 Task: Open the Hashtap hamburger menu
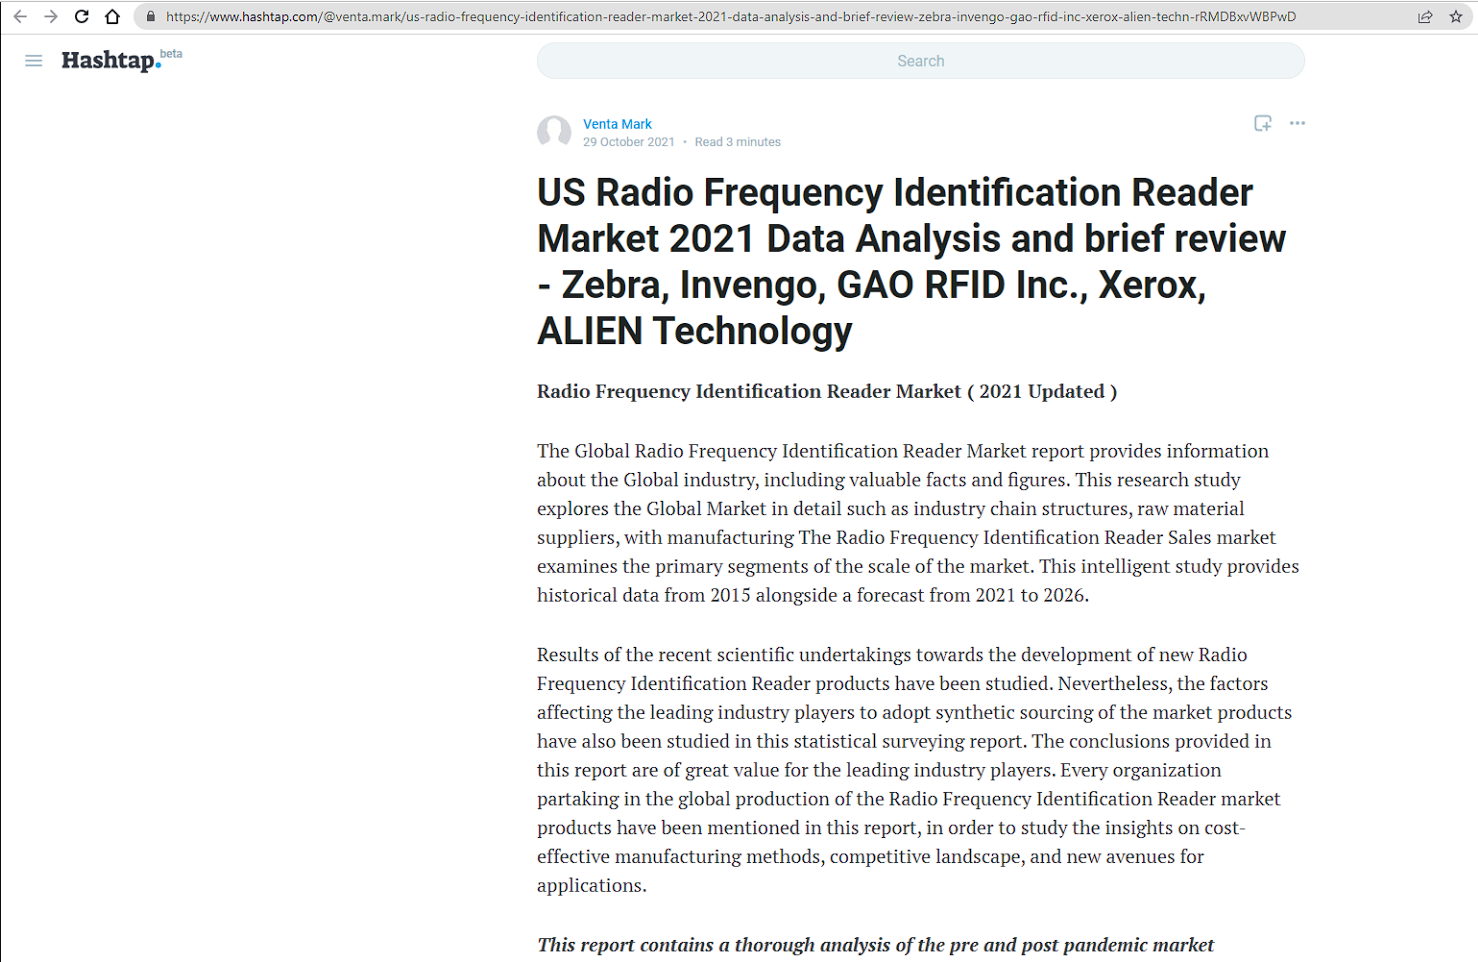[x=34, y=61]
